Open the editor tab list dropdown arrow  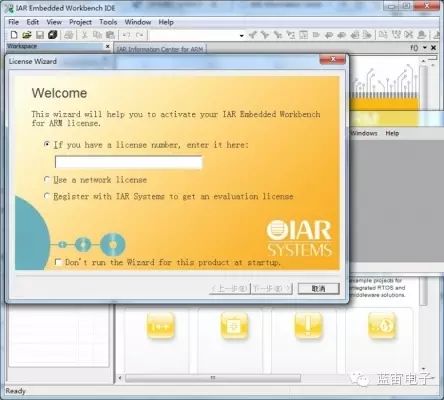pos(425,48)
